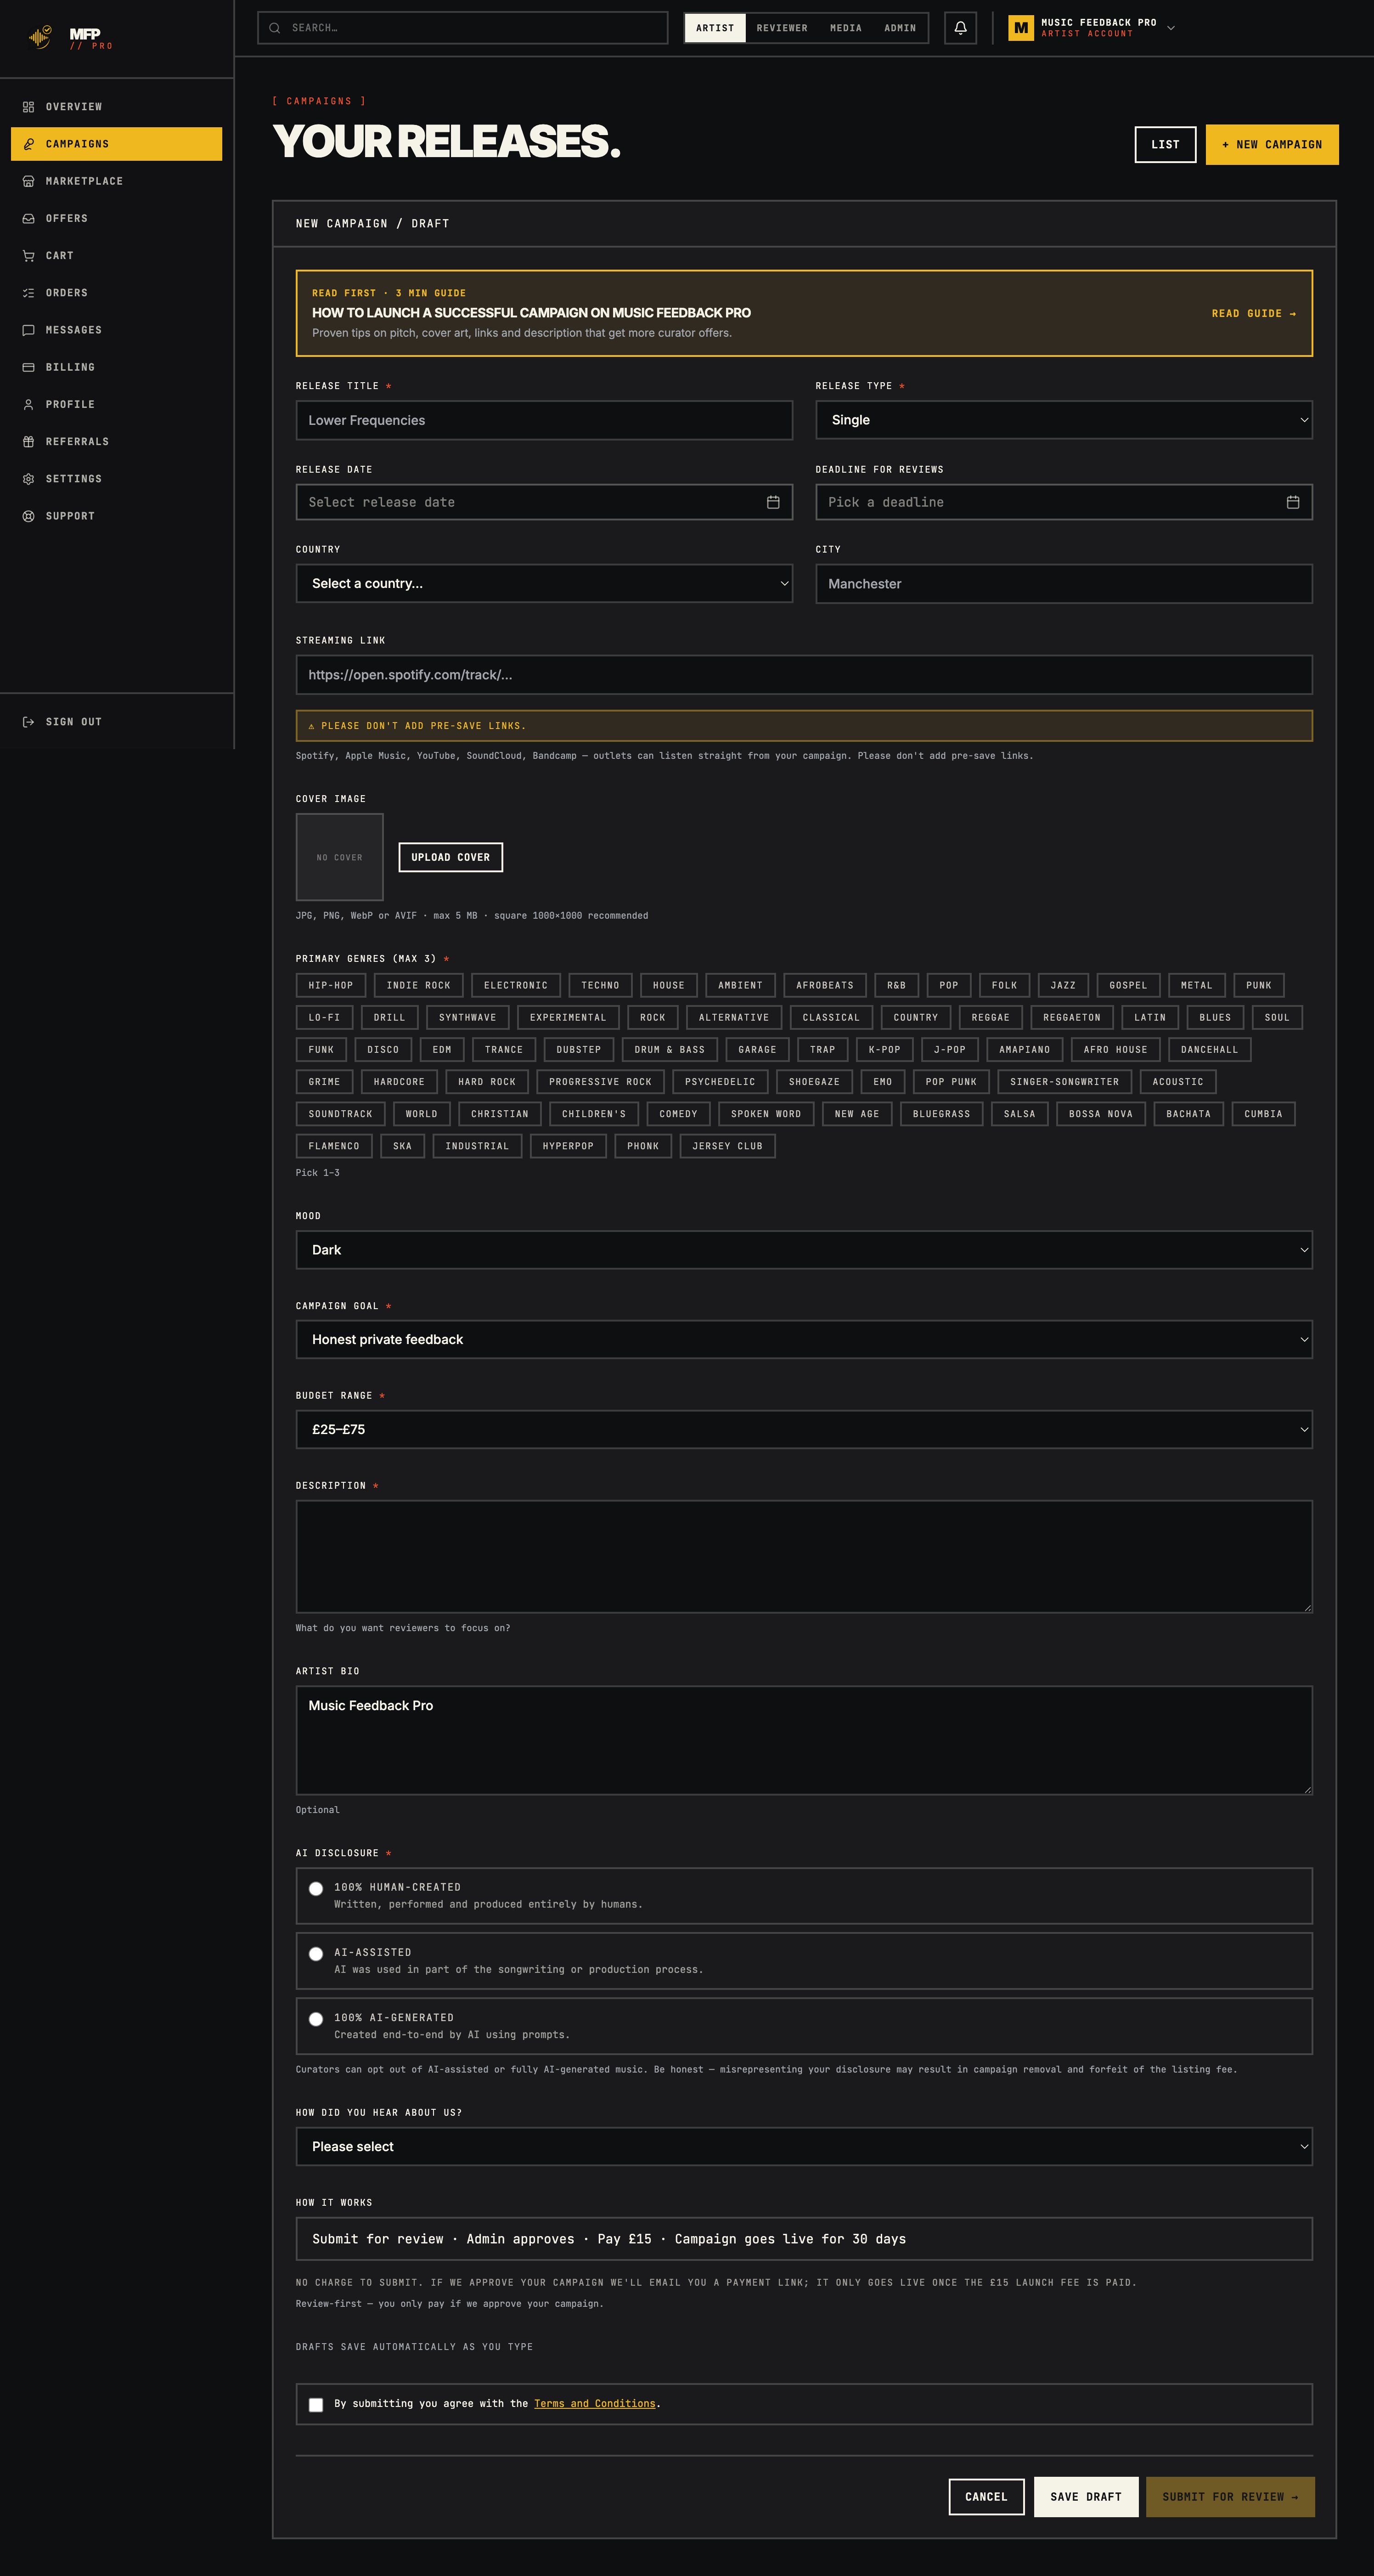Open the Budget Range dropdown
Viewport: 1374px width, 2576px height.
click(x=804, y=1430)
